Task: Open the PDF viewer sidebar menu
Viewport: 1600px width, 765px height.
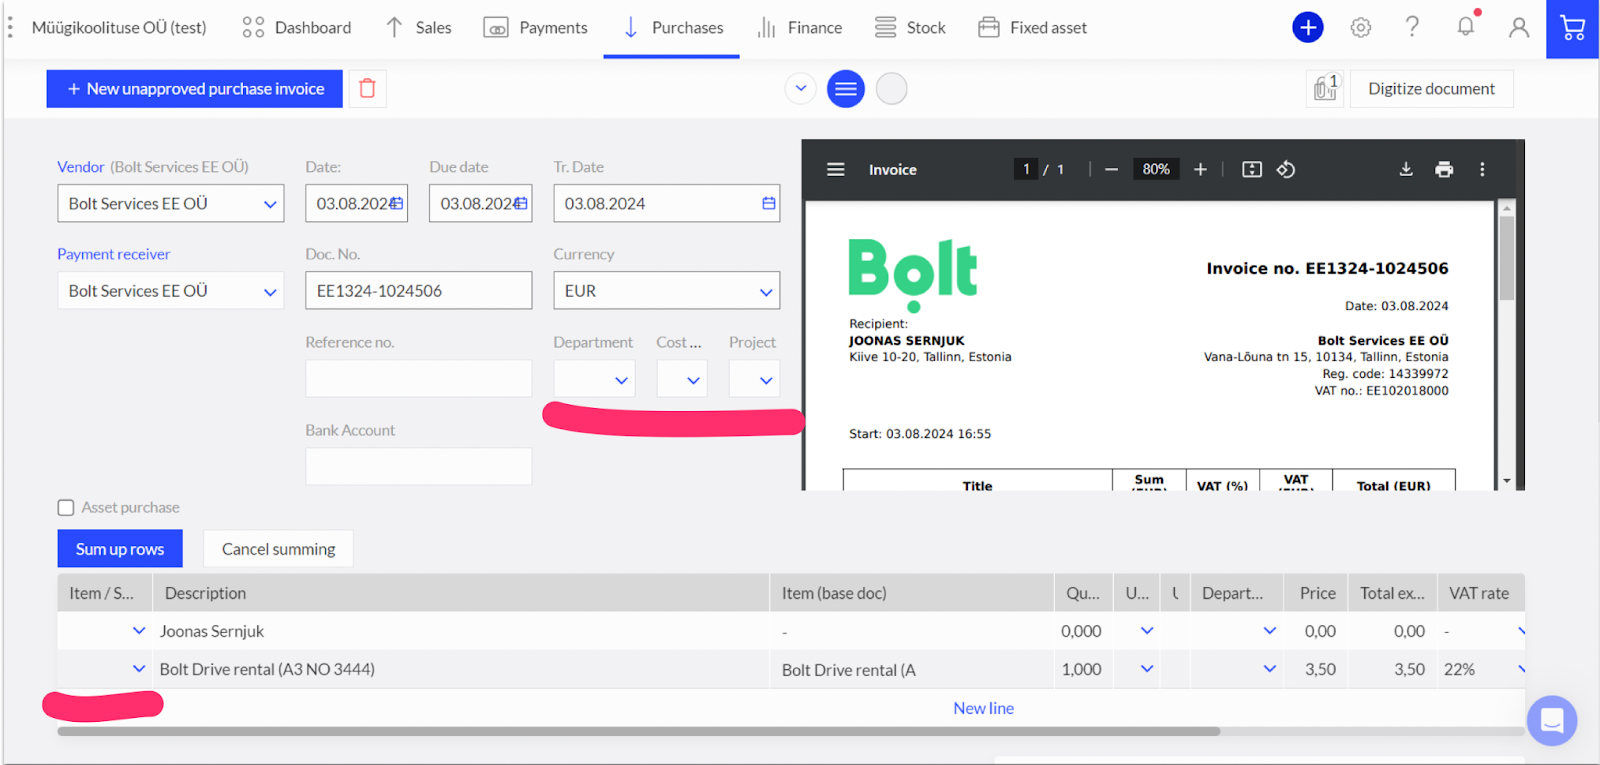Action: (x=836, y=170)
